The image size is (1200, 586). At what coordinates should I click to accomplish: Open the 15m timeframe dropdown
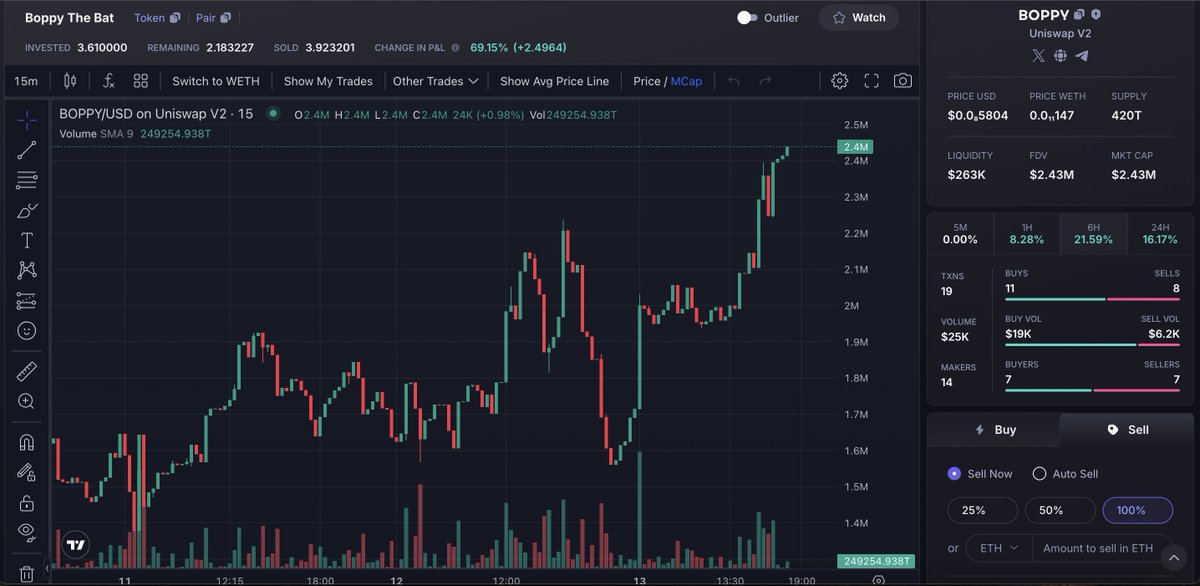coord(26,81)
